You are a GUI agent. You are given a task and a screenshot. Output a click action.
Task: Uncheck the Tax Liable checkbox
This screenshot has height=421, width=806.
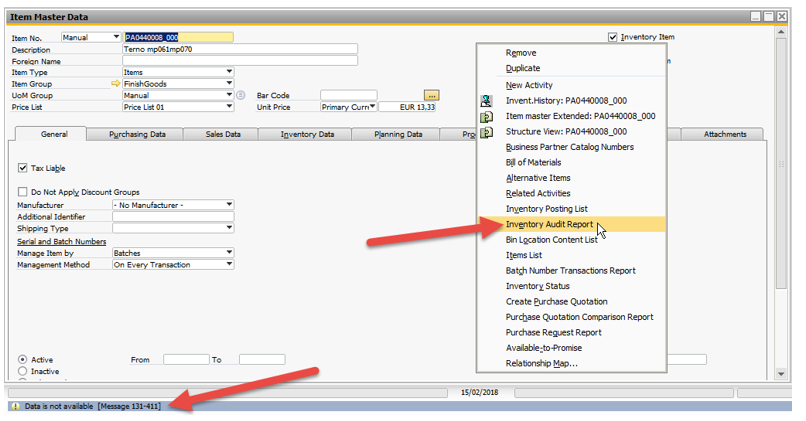tap(22, 168)
